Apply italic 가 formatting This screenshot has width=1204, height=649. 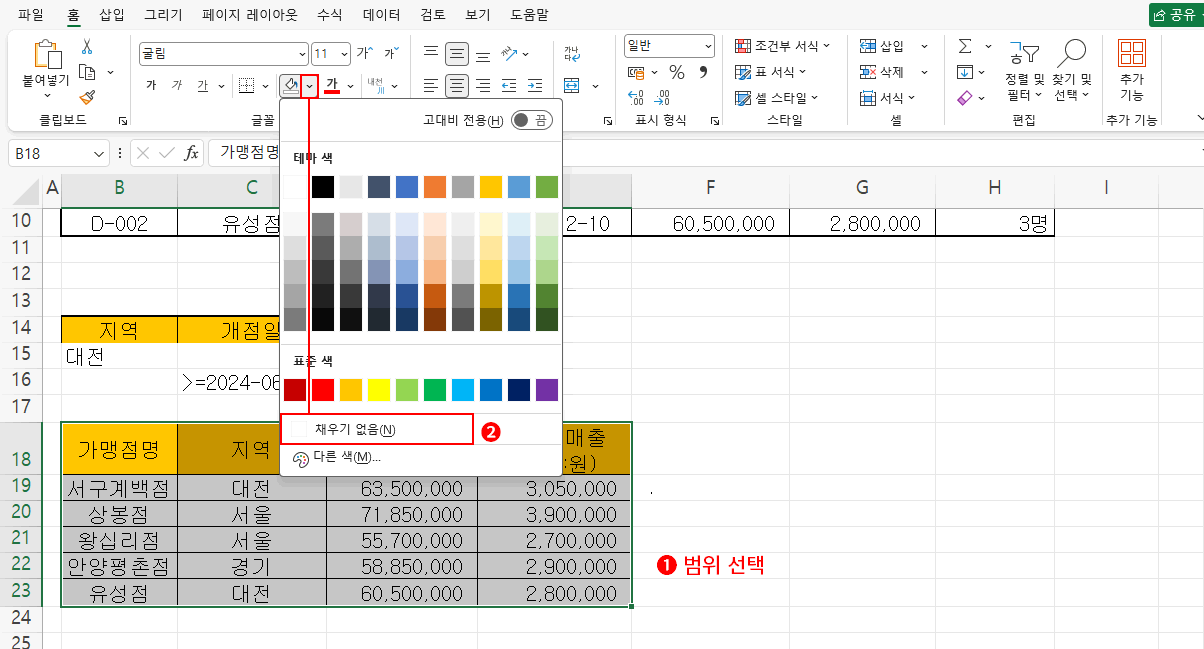(x=177, y=86)
